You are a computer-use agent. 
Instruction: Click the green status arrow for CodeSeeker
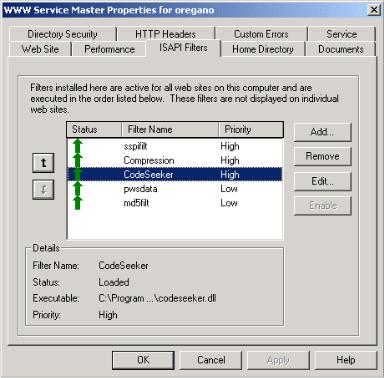[77, 174]
